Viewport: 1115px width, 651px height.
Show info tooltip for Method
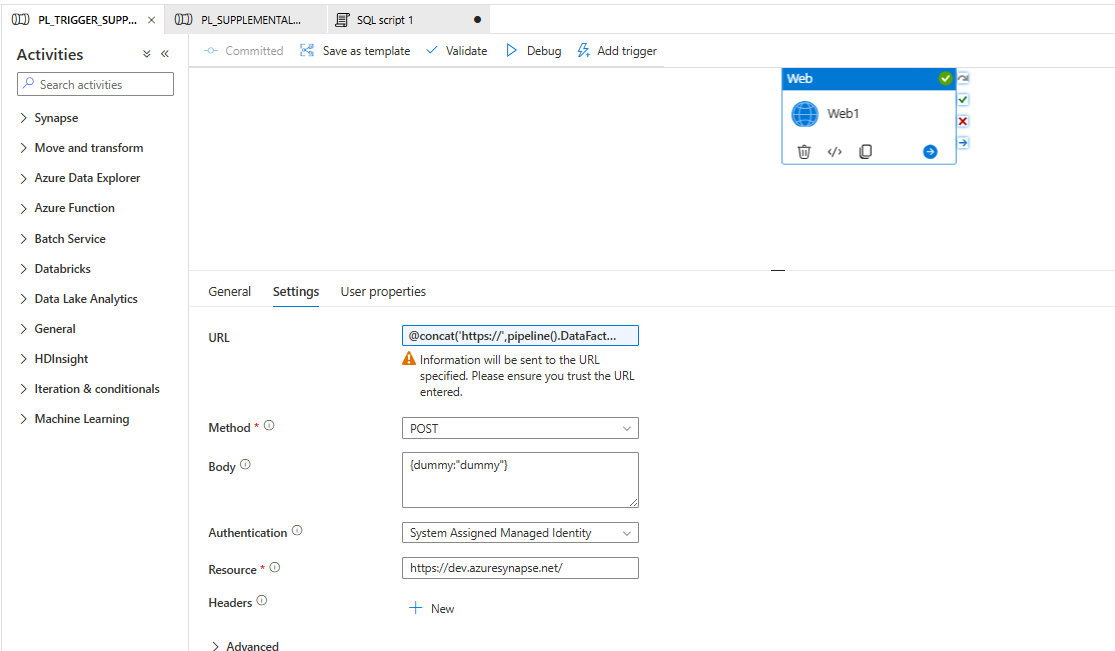(269, 425)
